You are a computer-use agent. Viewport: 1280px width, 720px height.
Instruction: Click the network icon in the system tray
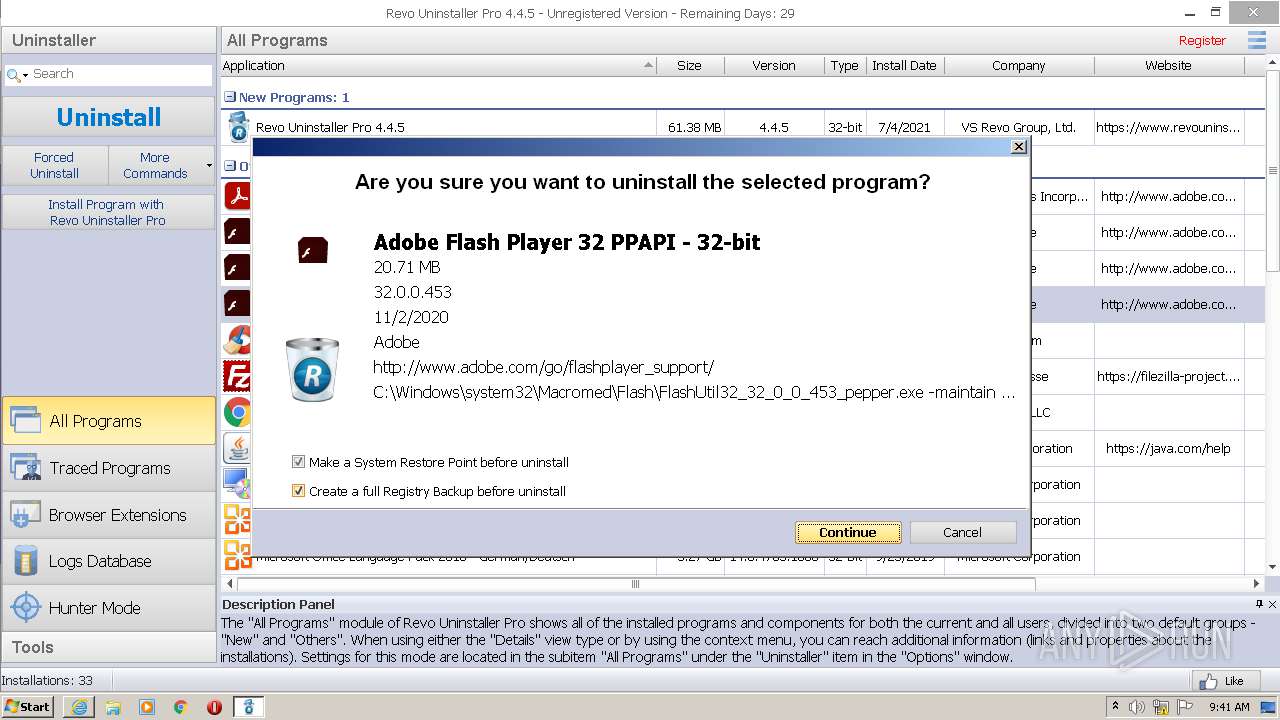pyautogui.click(x=1160, y=707)
